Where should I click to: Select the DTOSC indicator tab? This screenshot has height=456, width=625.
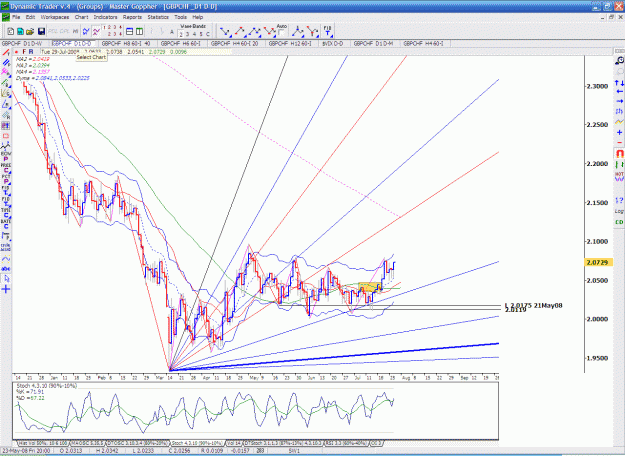[x=137, y=443]
